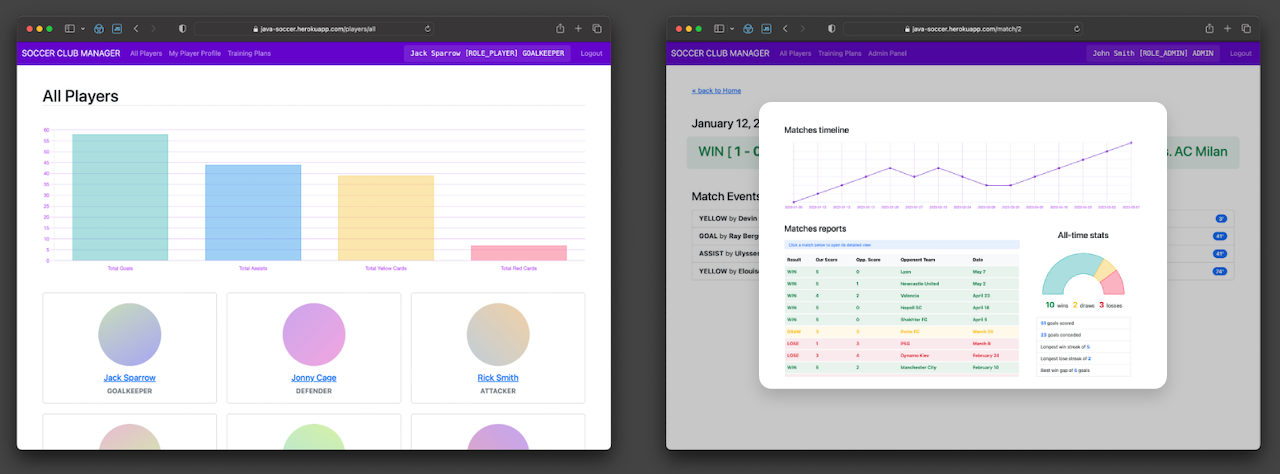Viewport: 1280px width, 474px height.
Task: Click JS extension icon in left window toolbar
Action: tap(118, 29)
